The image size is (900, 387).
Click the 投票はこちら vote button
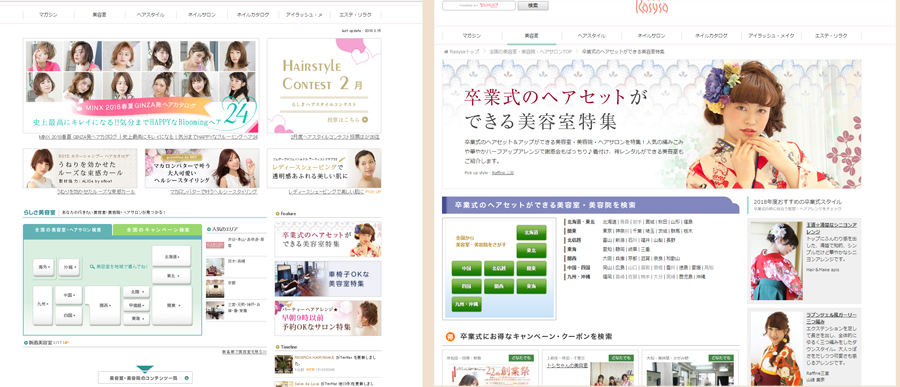click(x=347, y=120)
